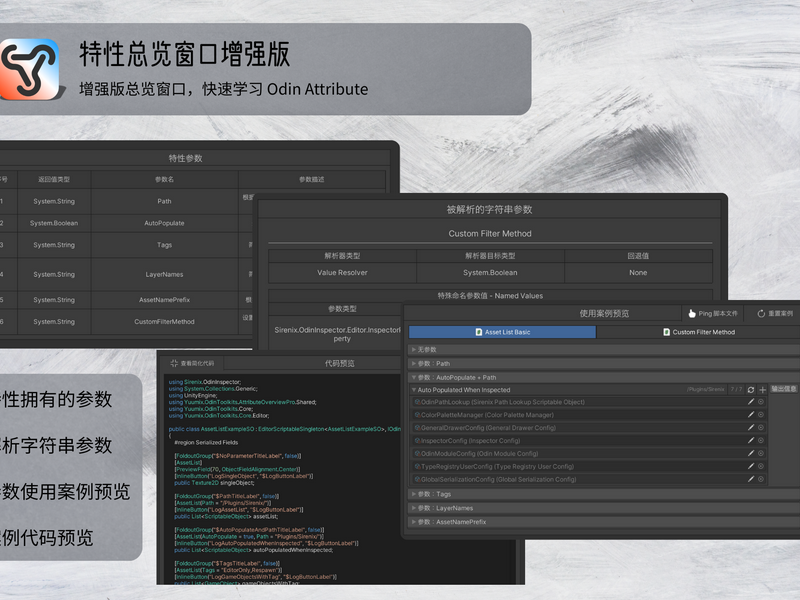Click the Custom Filter Method heading in the resolver window
800x600 pixels.
click(x=490, y=233)
